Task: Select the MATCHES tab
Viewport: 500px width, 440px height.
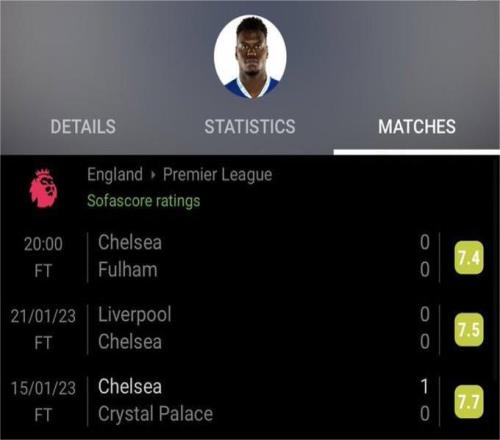Action: (x=417, y=127)
